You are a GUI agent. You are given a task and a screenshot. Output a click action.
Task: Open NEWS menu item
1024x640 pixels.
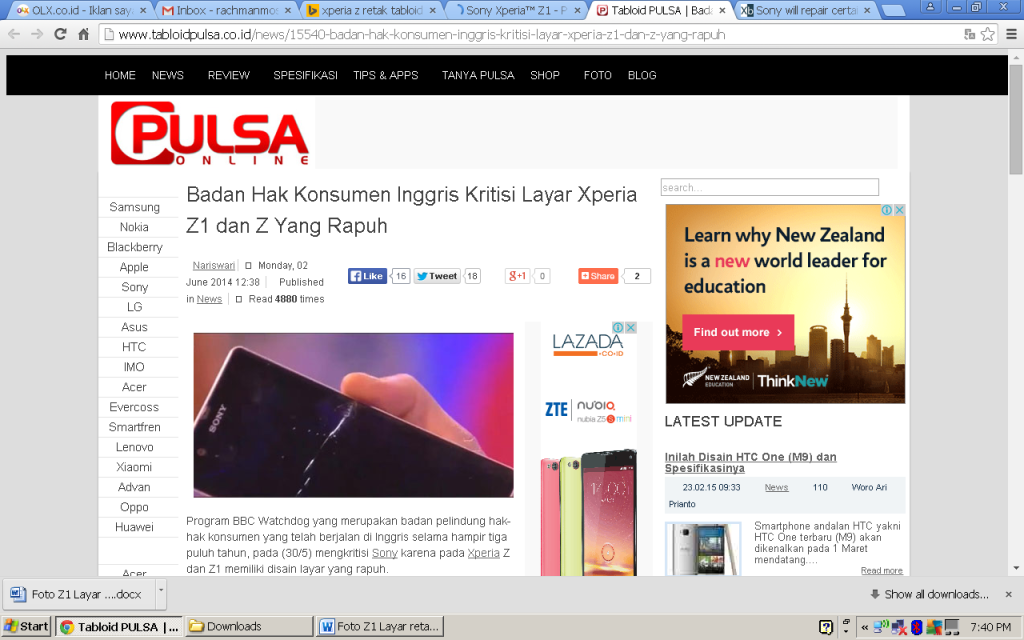point(168,75)
